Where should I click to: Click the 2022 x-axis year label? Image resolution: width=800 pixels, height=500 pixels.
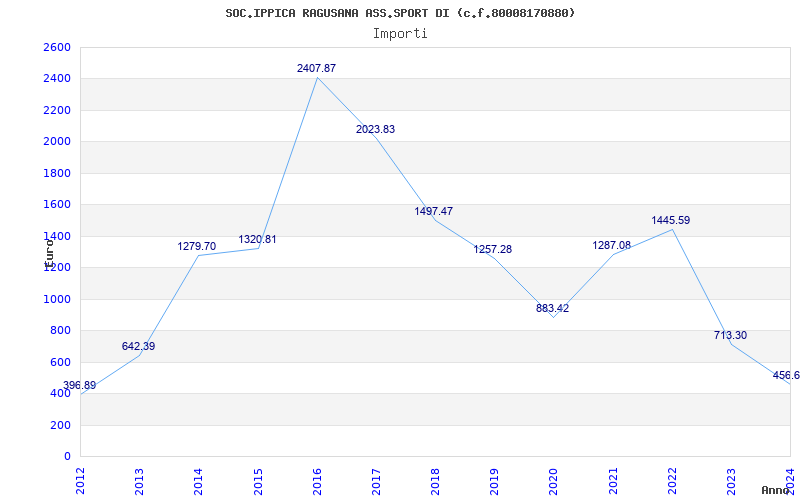point(672,482)
